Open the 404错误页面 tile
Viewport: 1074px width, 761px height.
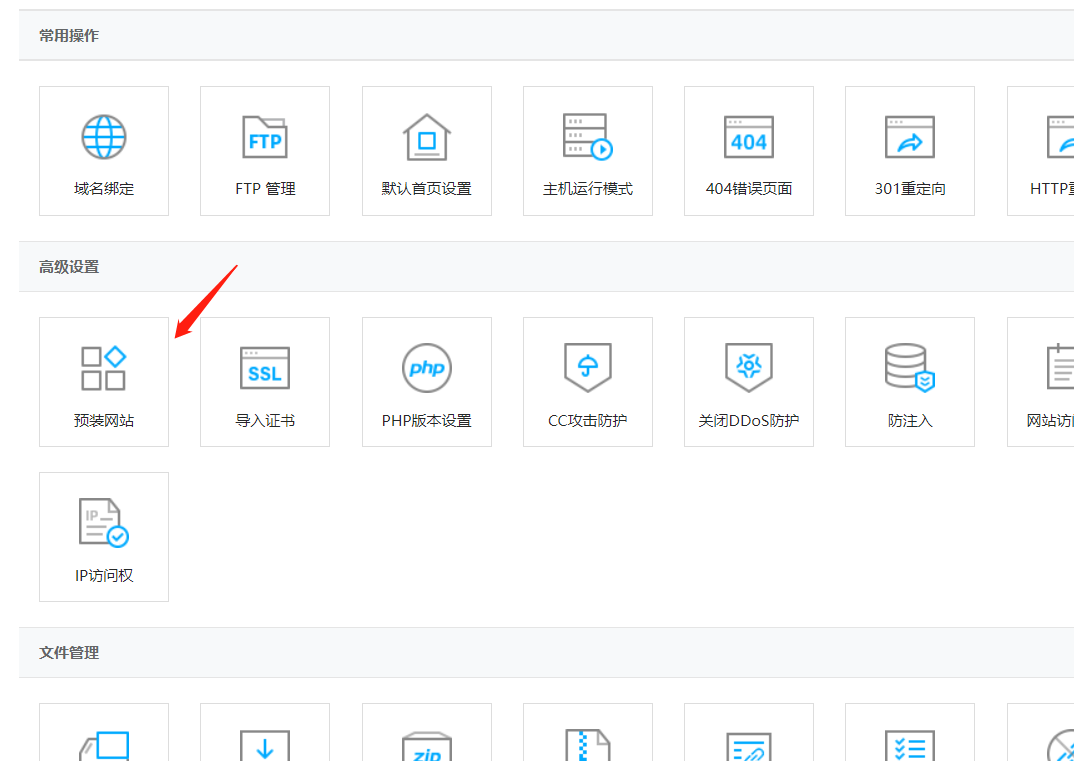click(749, 151)
